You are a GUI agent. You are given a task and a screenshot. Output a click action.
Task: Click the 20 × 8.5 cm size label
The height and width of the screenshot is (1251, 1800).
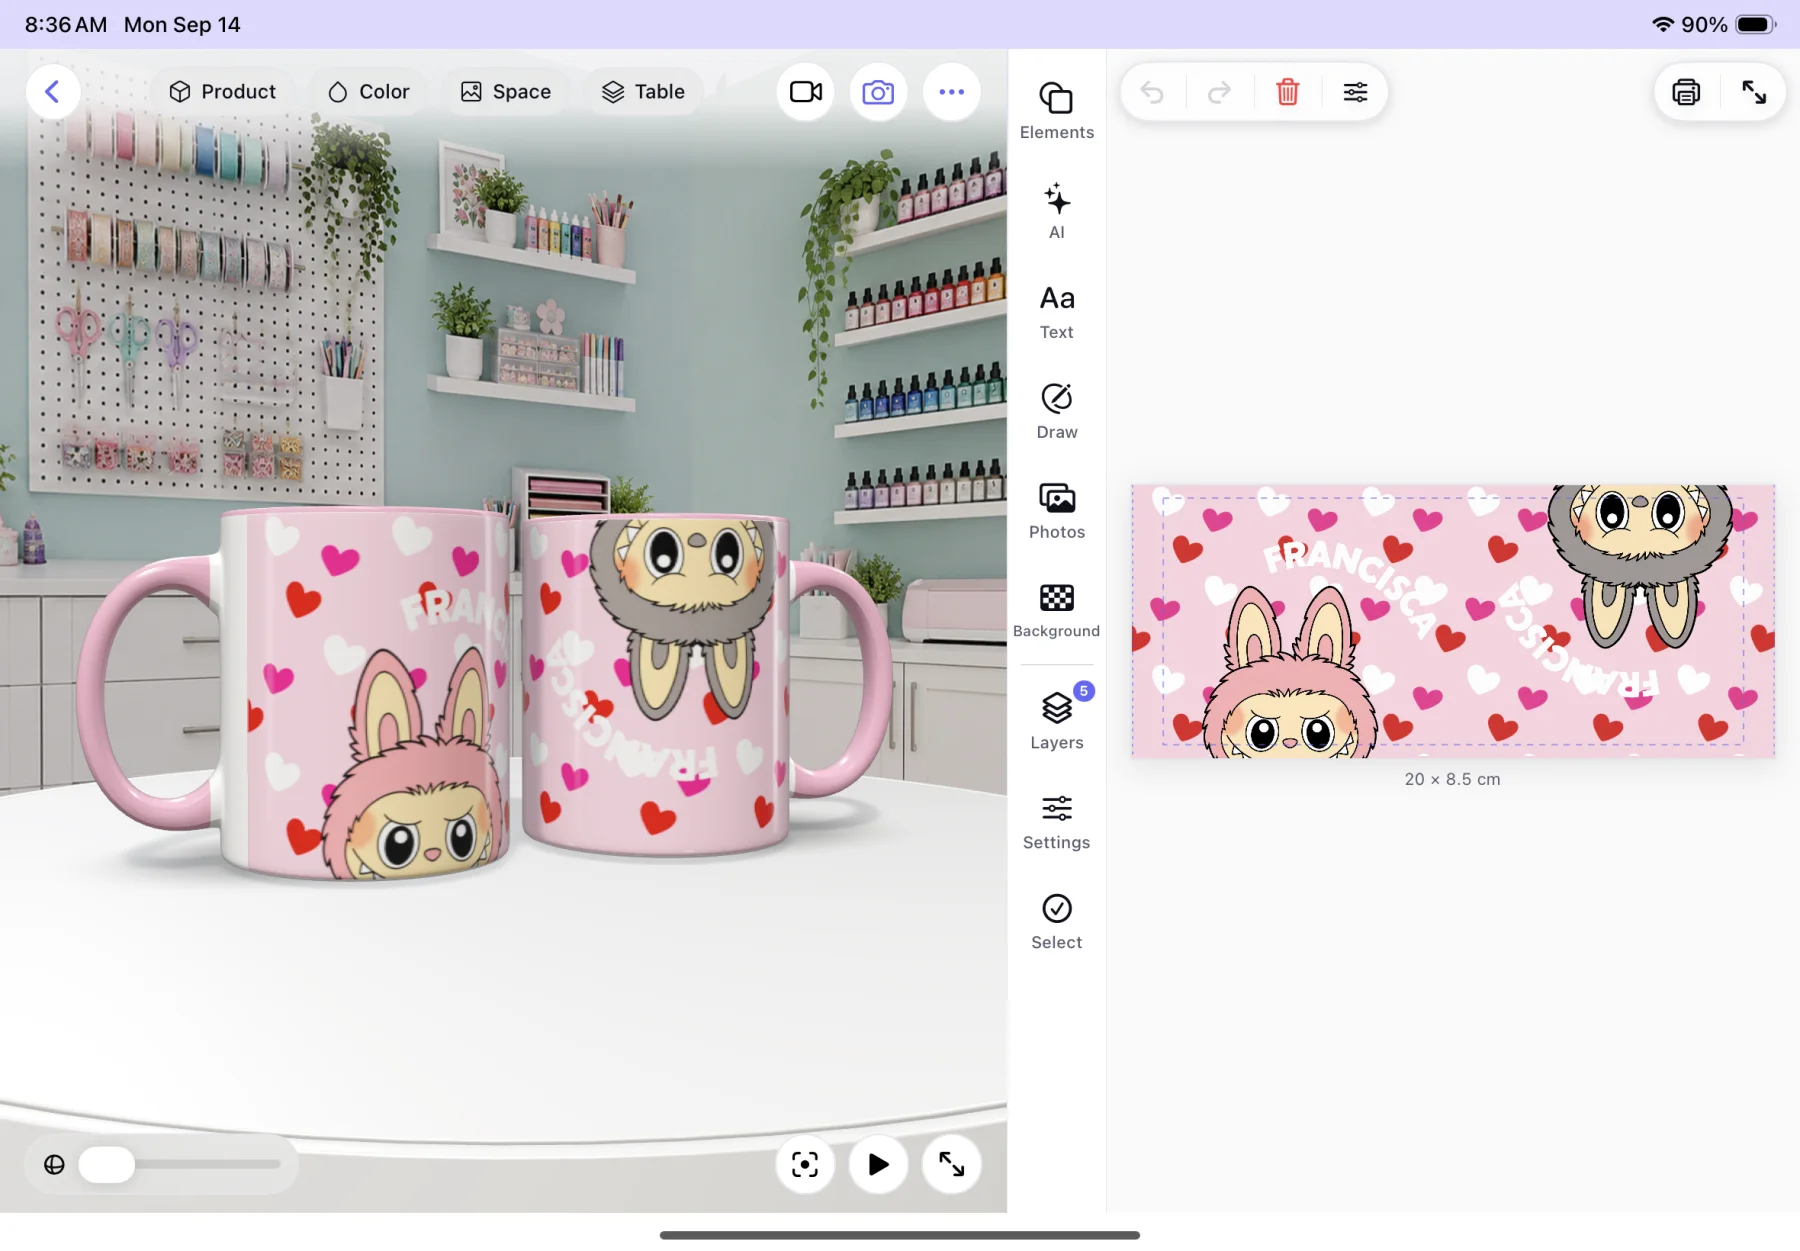click(x=1452, y=779)
